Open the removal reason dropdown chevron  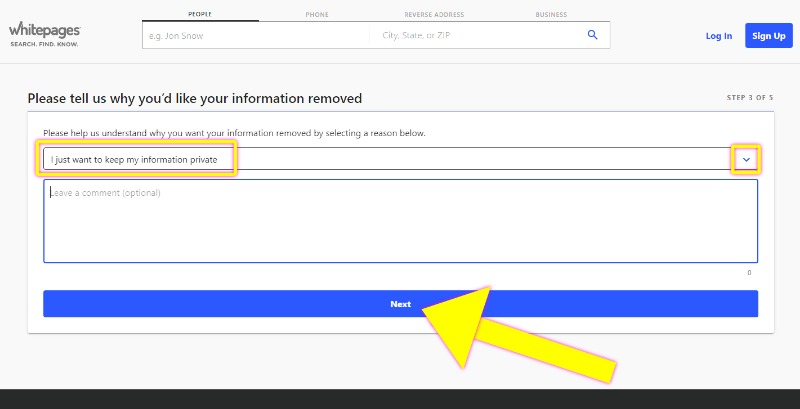pos(746,160)
